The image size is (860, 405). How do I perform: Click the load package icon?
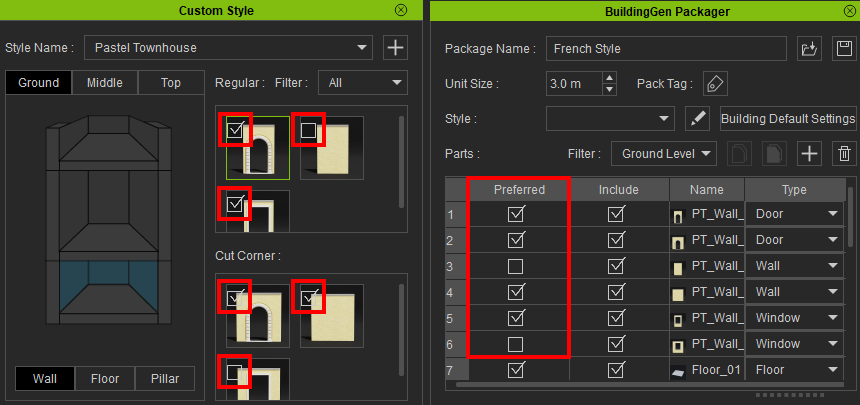[809, 49]
